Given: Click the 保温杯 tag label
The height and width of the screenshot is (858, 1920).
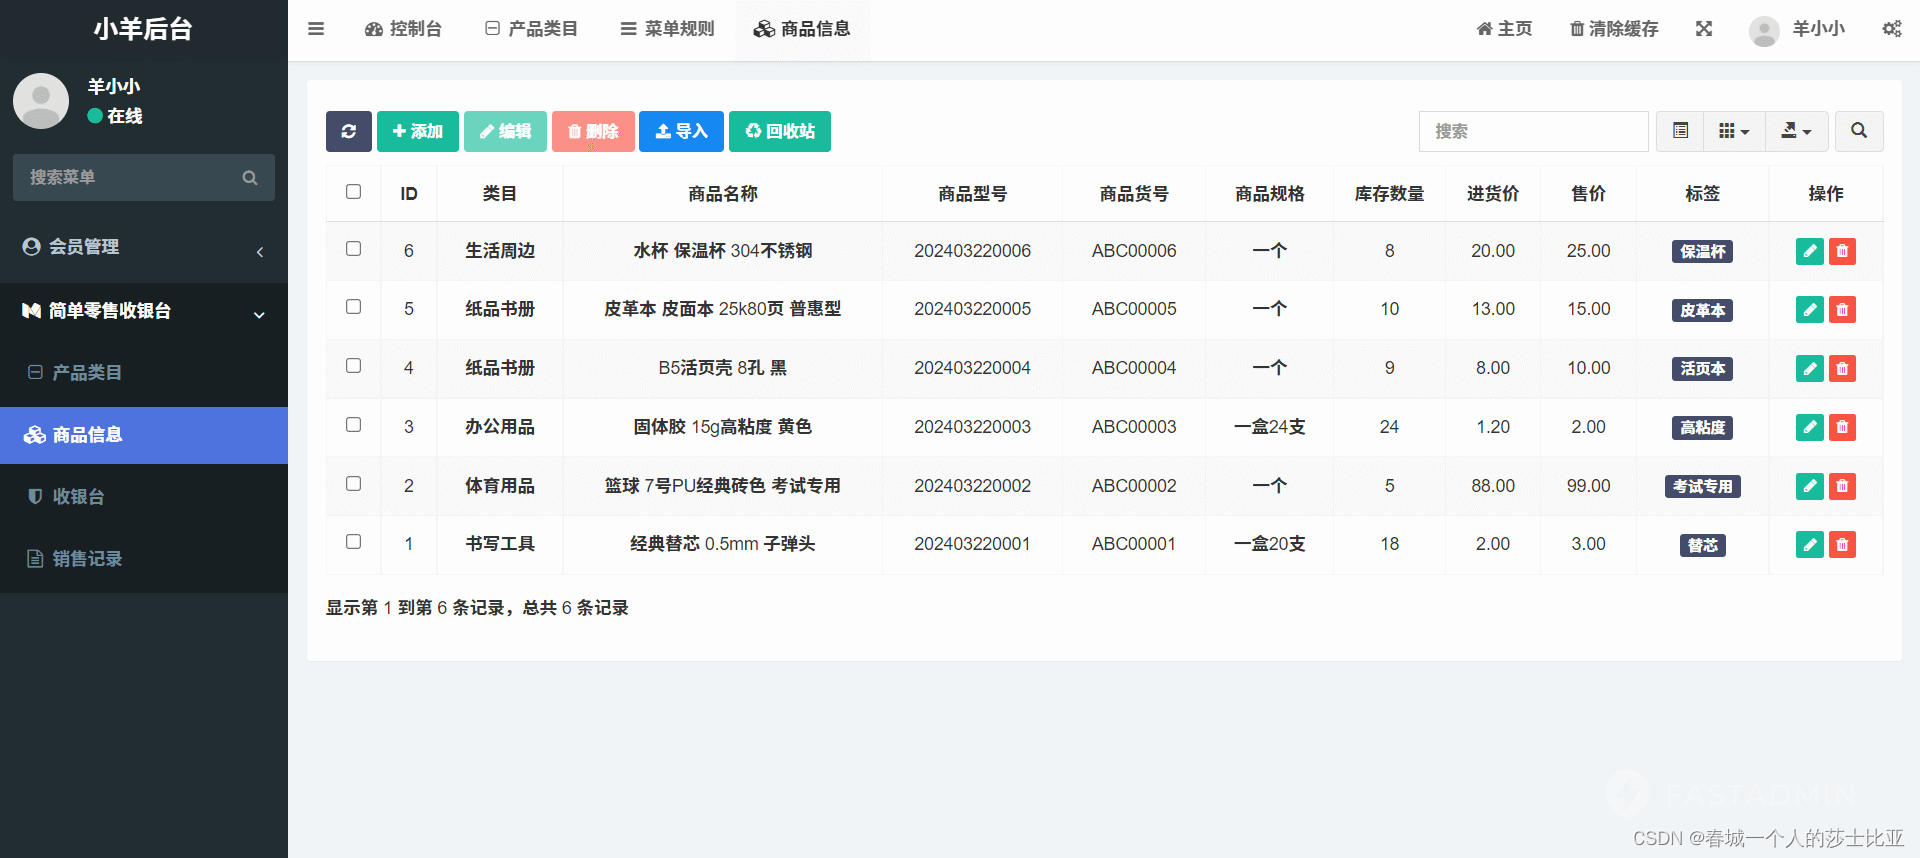Looking at the screenshot, I should 1702,252.
